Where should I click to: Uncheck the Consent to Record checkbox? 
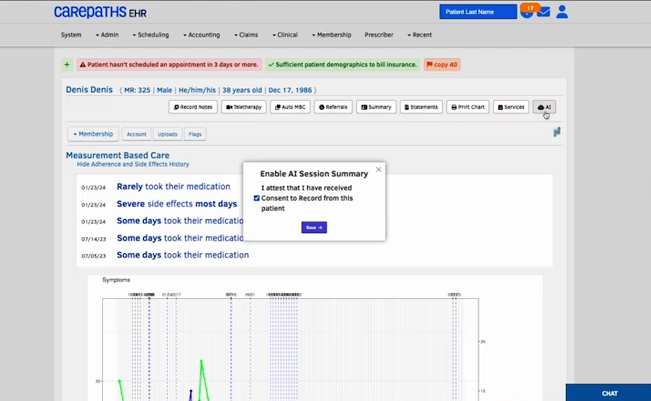pyautogui.click(x=257, y=198)
